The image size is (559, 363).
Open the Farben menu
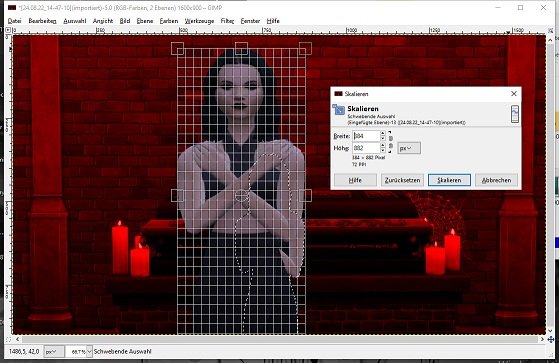[x=169, y=21]
